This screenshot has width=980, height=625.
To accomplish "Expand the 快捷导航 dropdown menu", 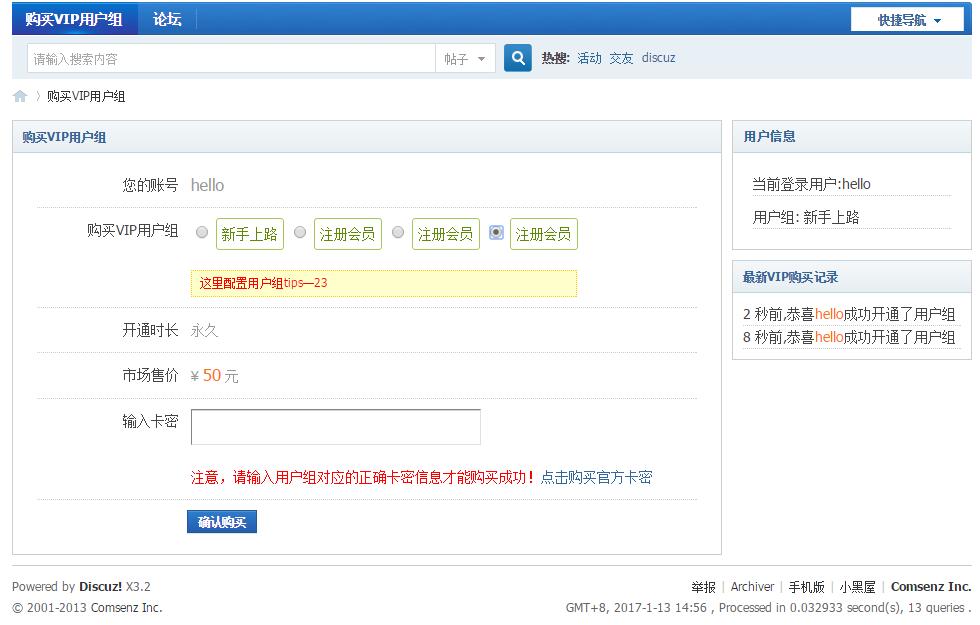I will click(908, 20).
